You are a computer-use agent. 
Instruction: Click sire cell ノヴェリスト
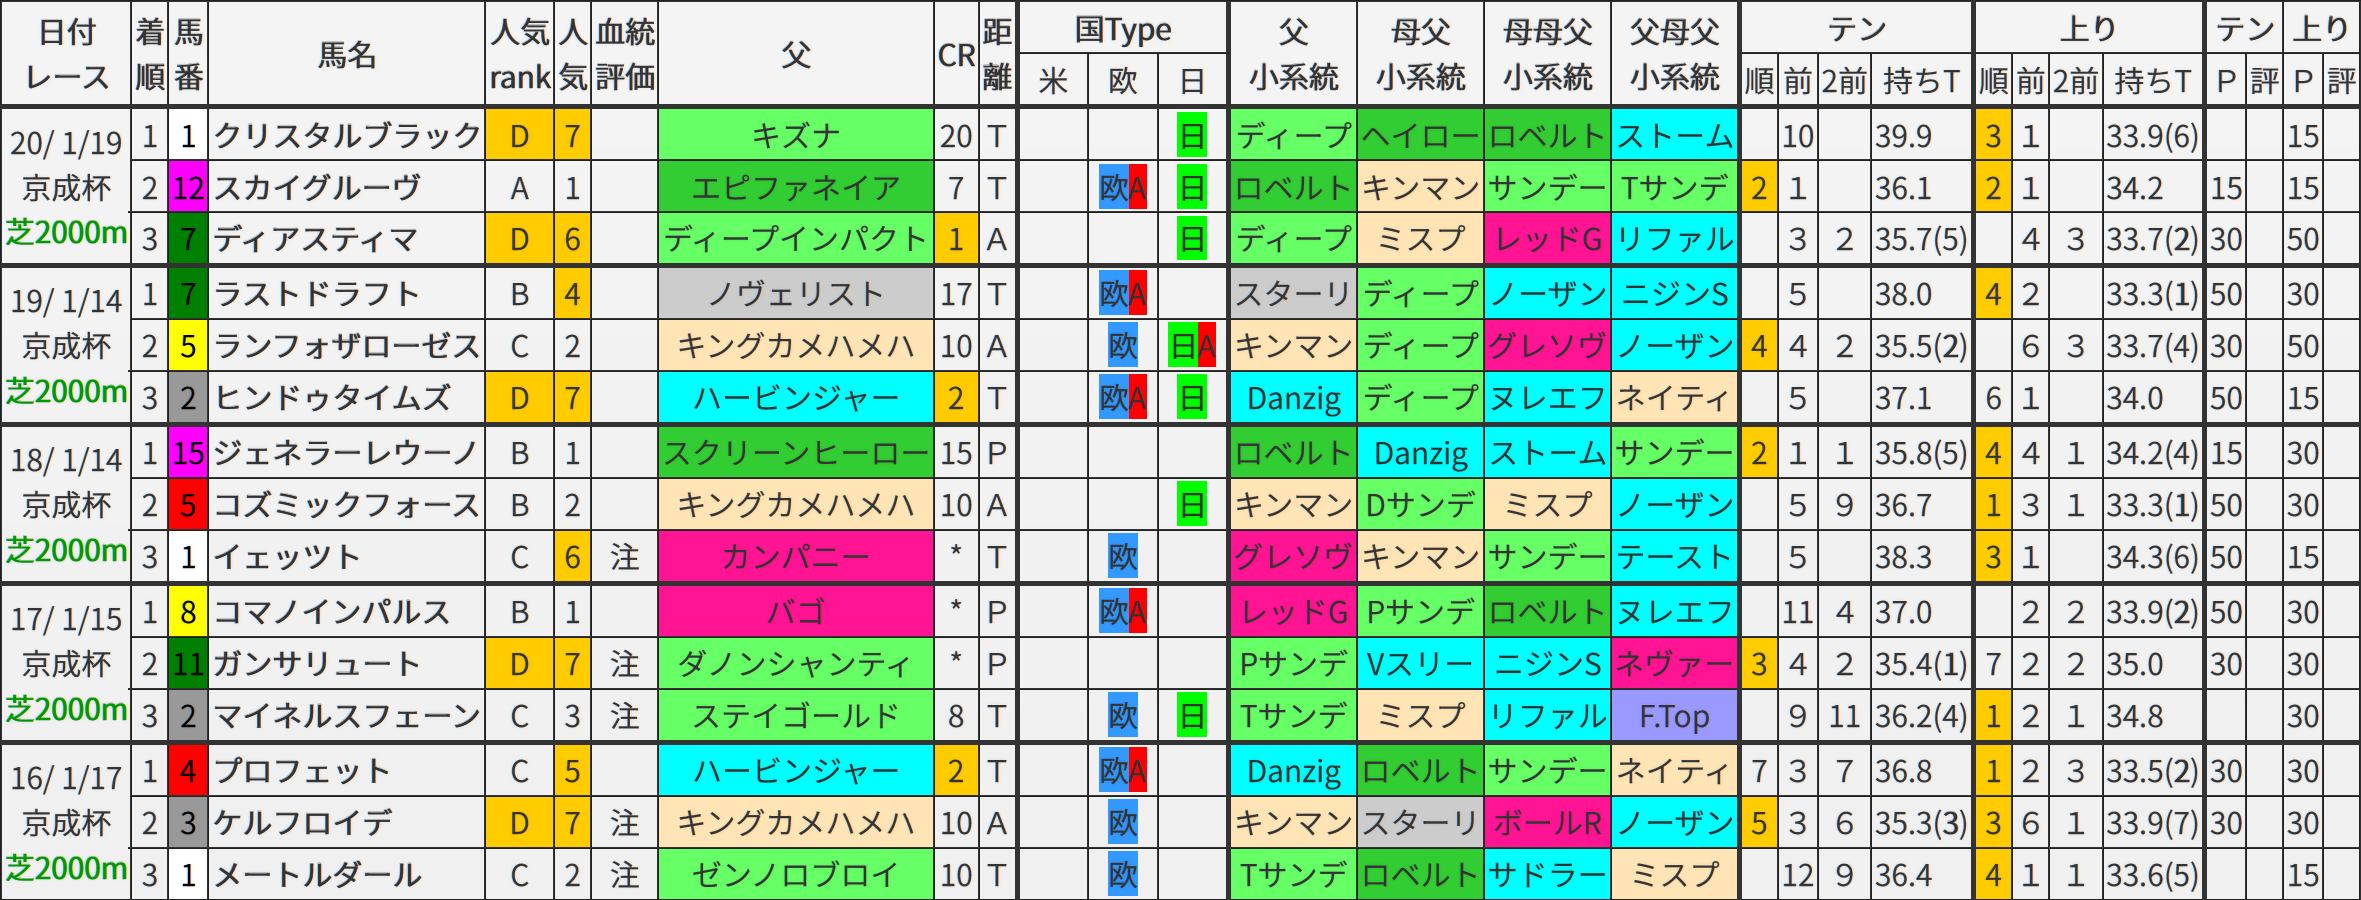coord(796,294)
